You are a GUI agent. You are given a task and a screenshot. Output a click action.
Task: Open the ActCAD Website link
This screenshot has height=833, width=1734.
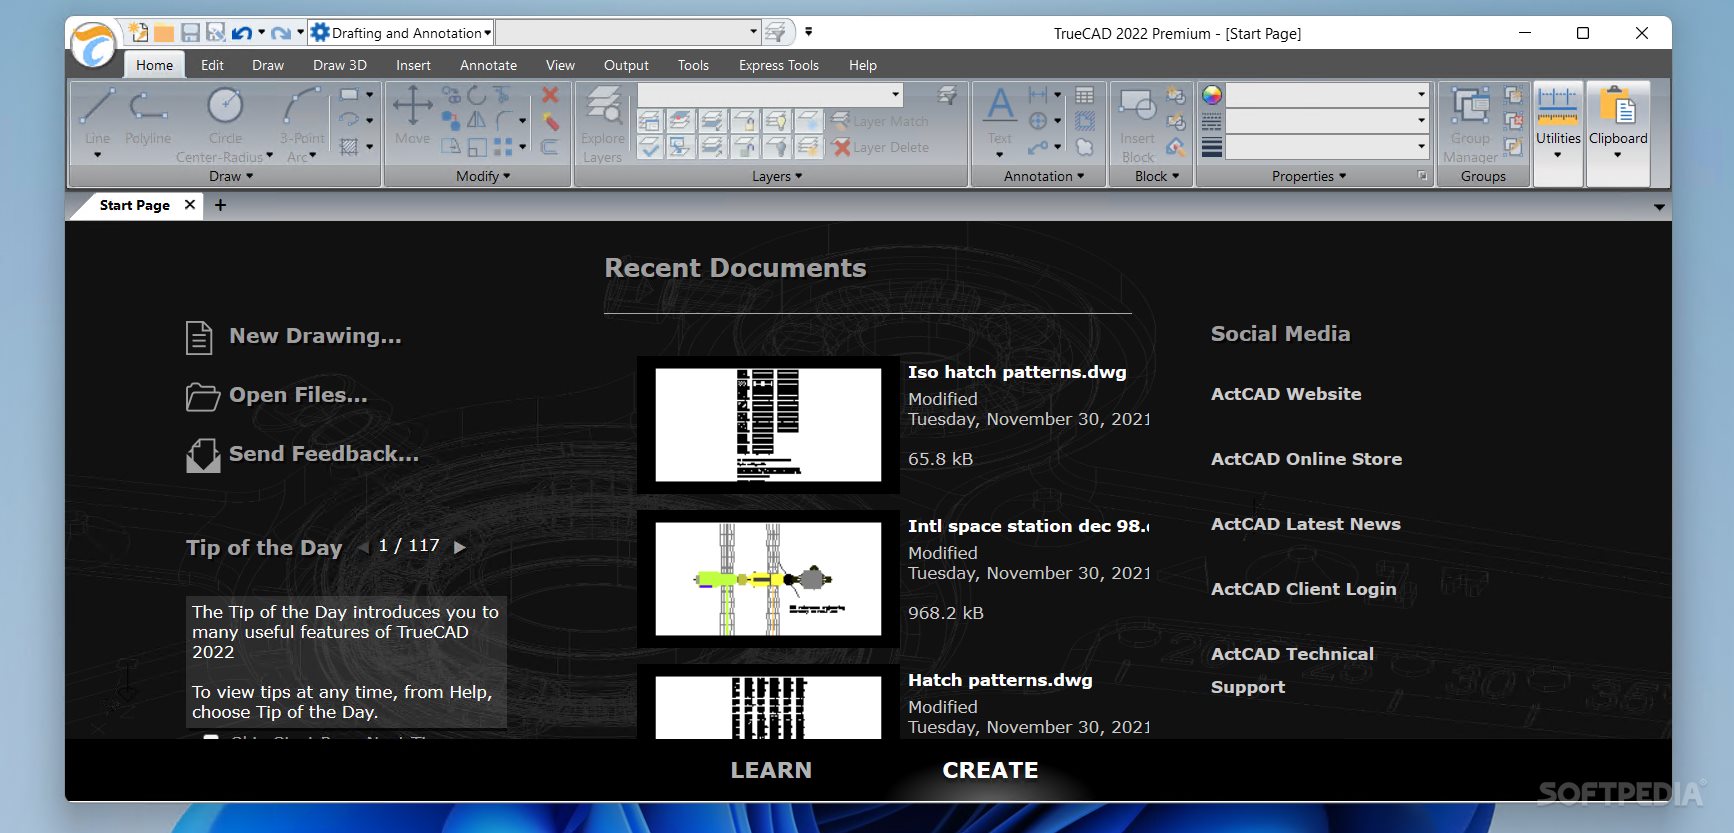click(x=1286, y=394)
